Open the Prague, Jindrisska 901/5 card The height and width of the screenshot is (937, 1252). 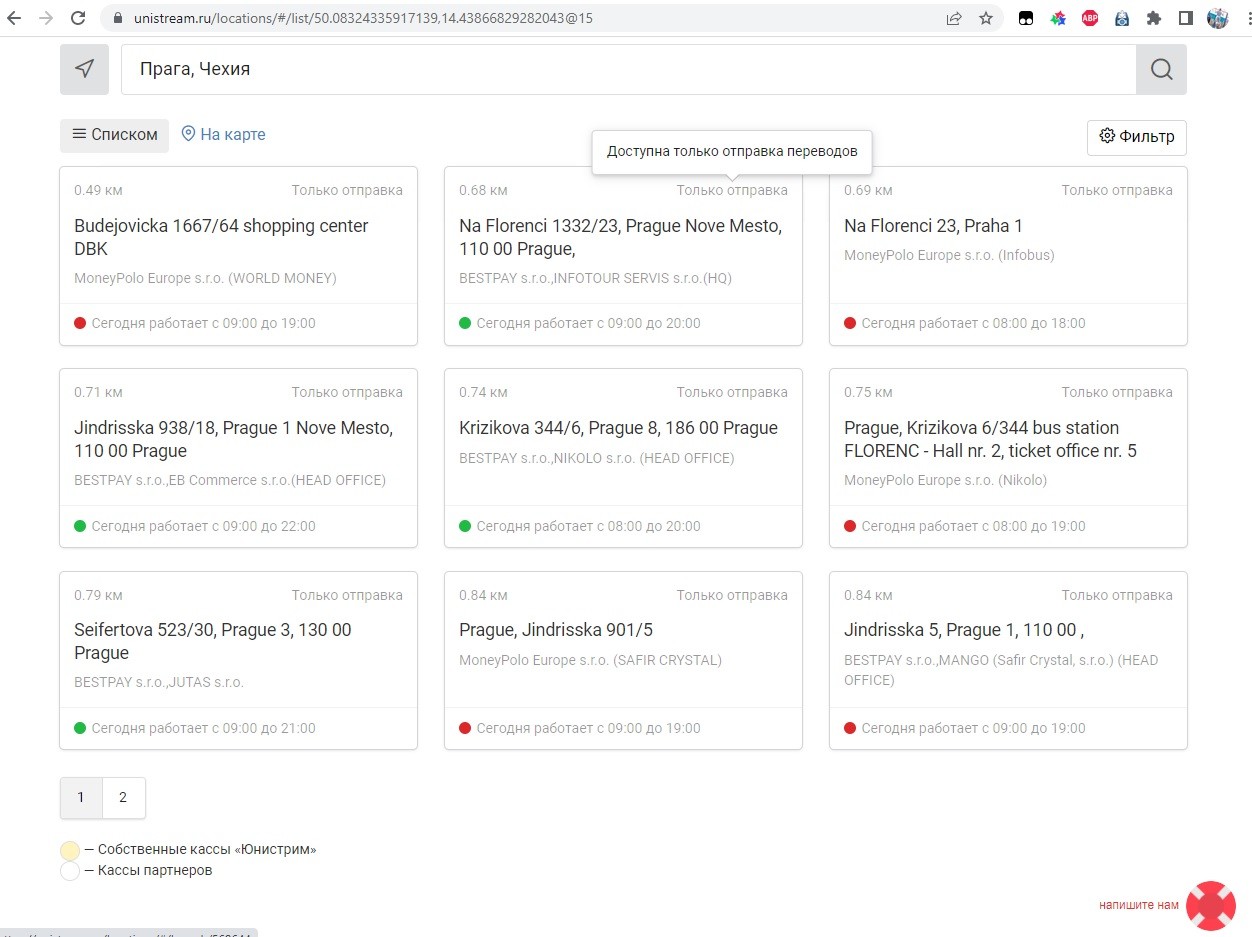[x=623, y=660]
